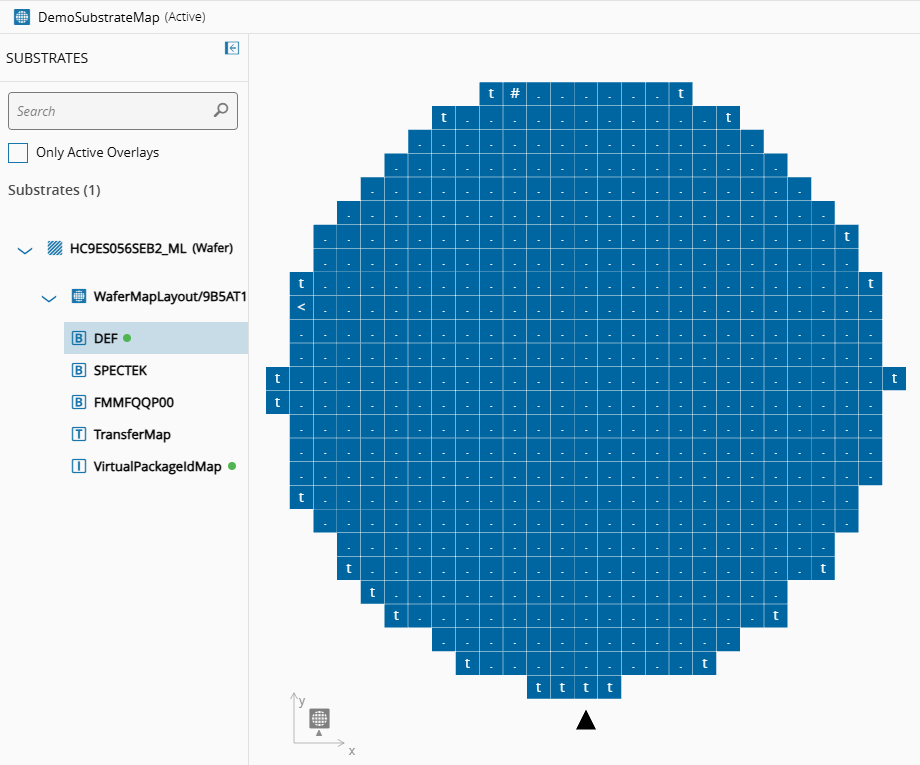The width and height of the screenshot is (920, 765).
Task: Click the WaferMapLayout grid icon
Action: (79, 296)
